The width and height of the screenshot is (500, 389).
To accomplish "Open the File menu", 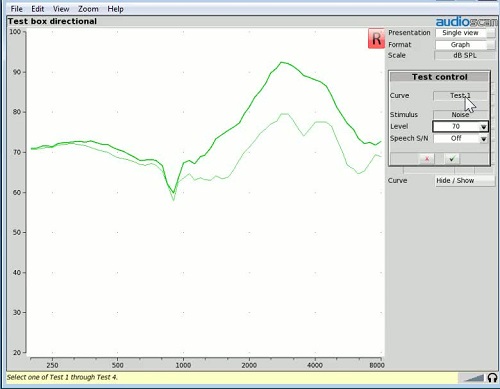I will [17, 9].
